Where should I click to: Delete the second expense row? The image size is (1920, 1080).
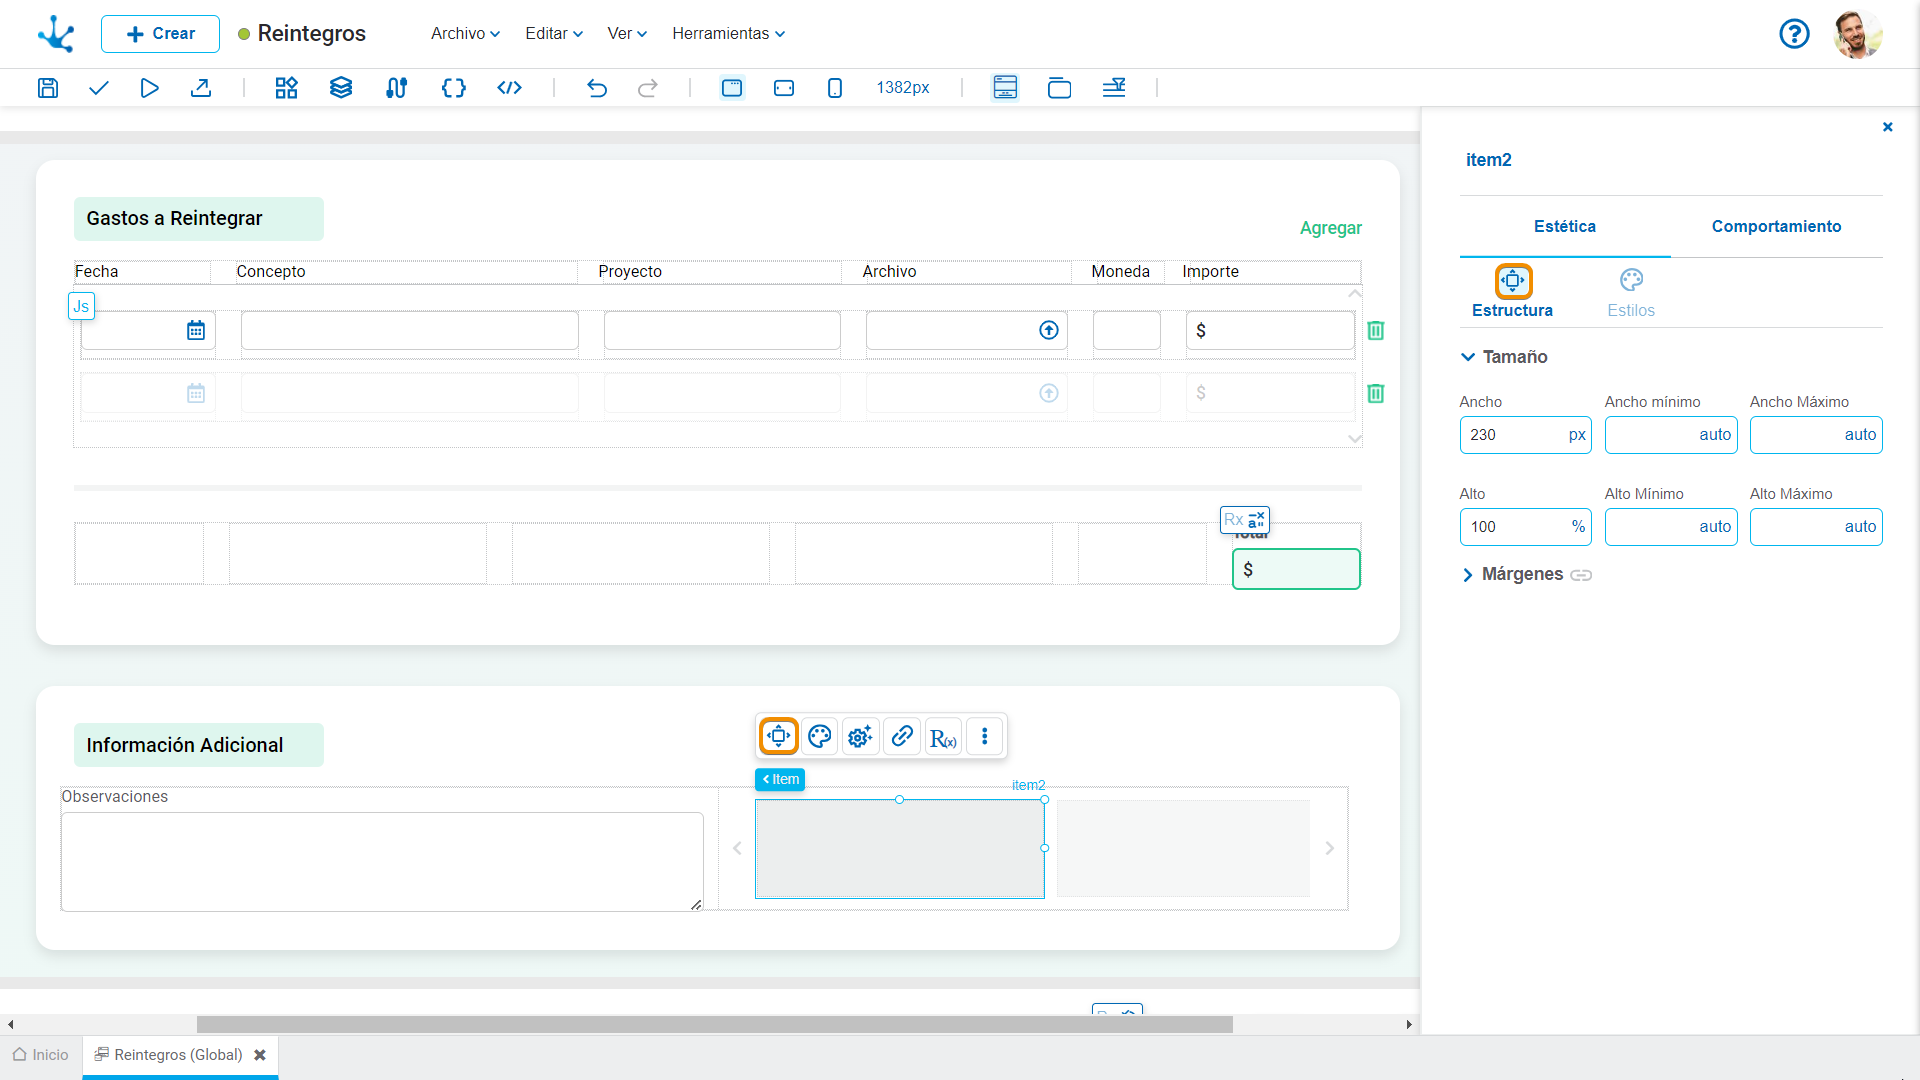pos(1376,393)
